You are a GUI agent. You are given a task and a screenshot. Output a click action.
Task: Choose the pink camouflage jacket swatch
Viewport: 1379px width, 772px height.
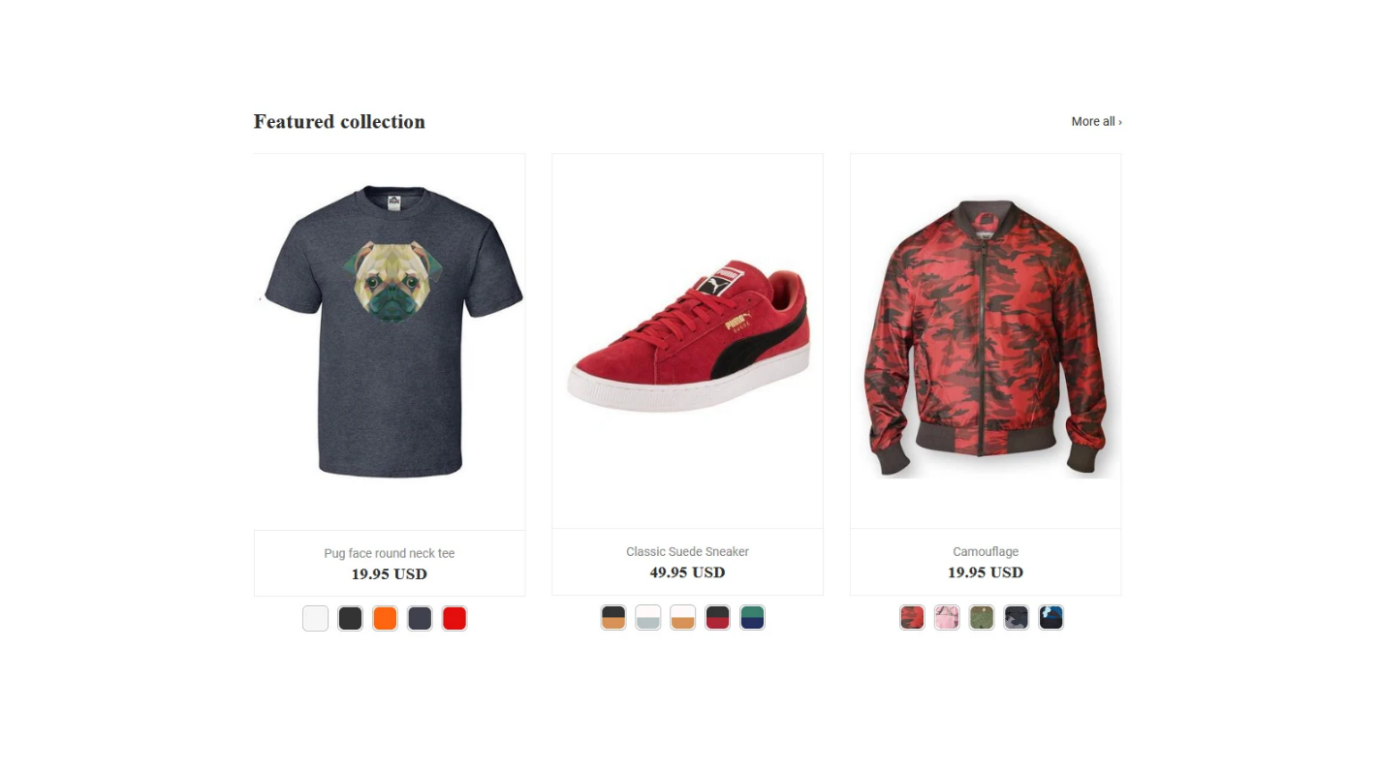(x=946, y=618)
